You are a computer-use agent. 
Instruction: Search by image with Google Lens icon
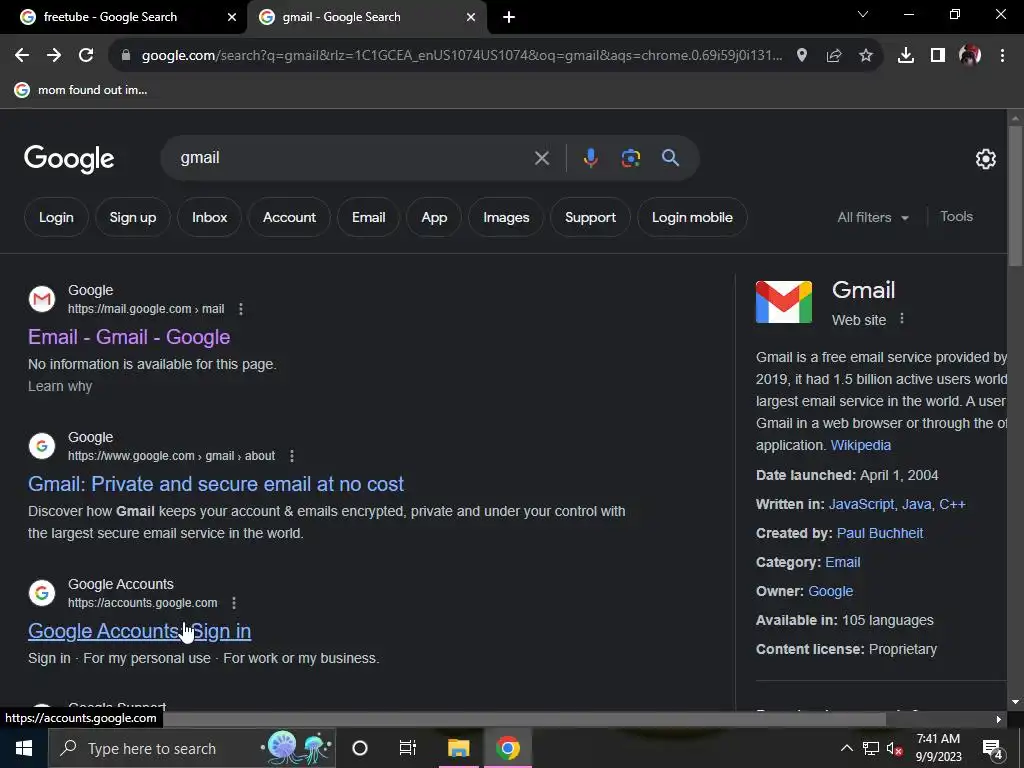point(631,158)
